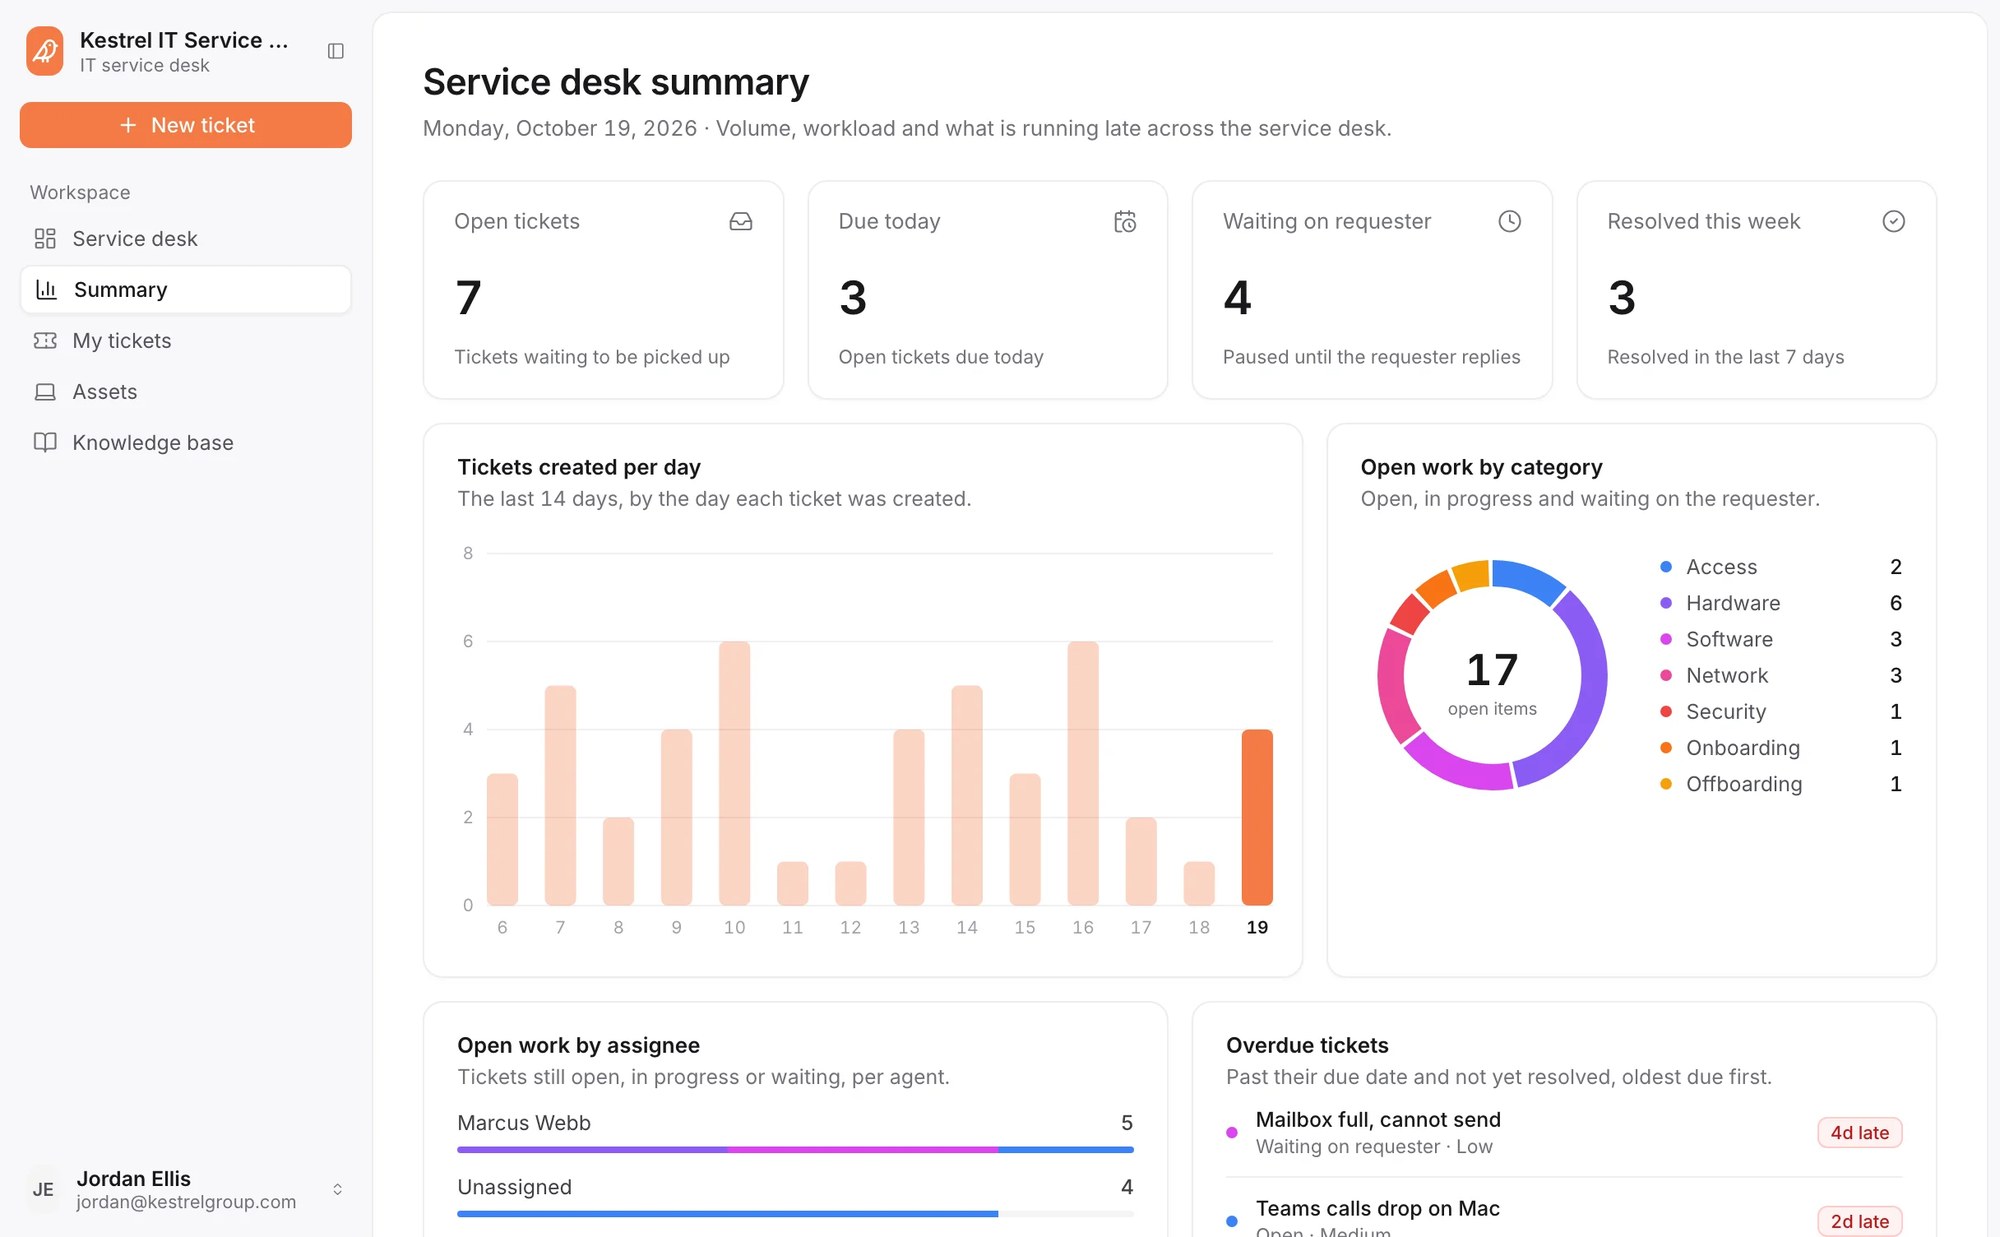Viewport: 2000px width, 1237px height.
Task: Open the Service desk page
Action: click(186, 238)
